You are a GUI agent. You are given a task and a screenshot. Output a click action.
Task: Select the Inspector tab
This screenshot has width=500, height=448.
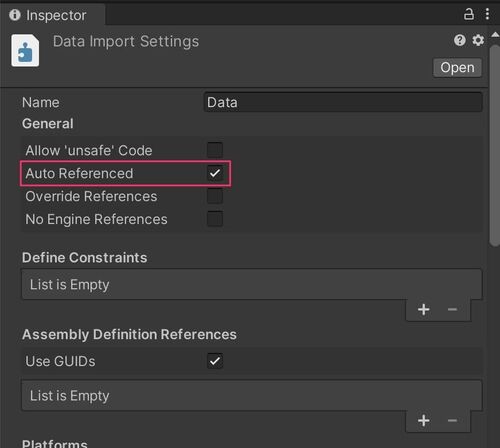click(53, 15)
